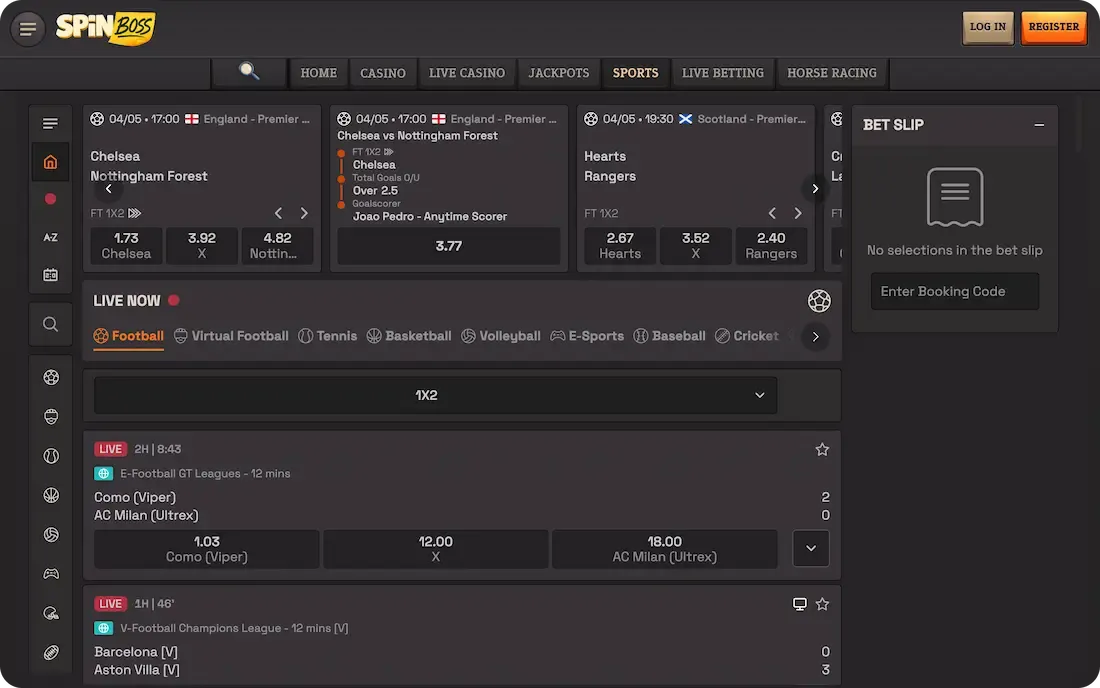The image size is (1100, 688).
Task: Open the Live Betting nav tab
Action: click(723, 73)
